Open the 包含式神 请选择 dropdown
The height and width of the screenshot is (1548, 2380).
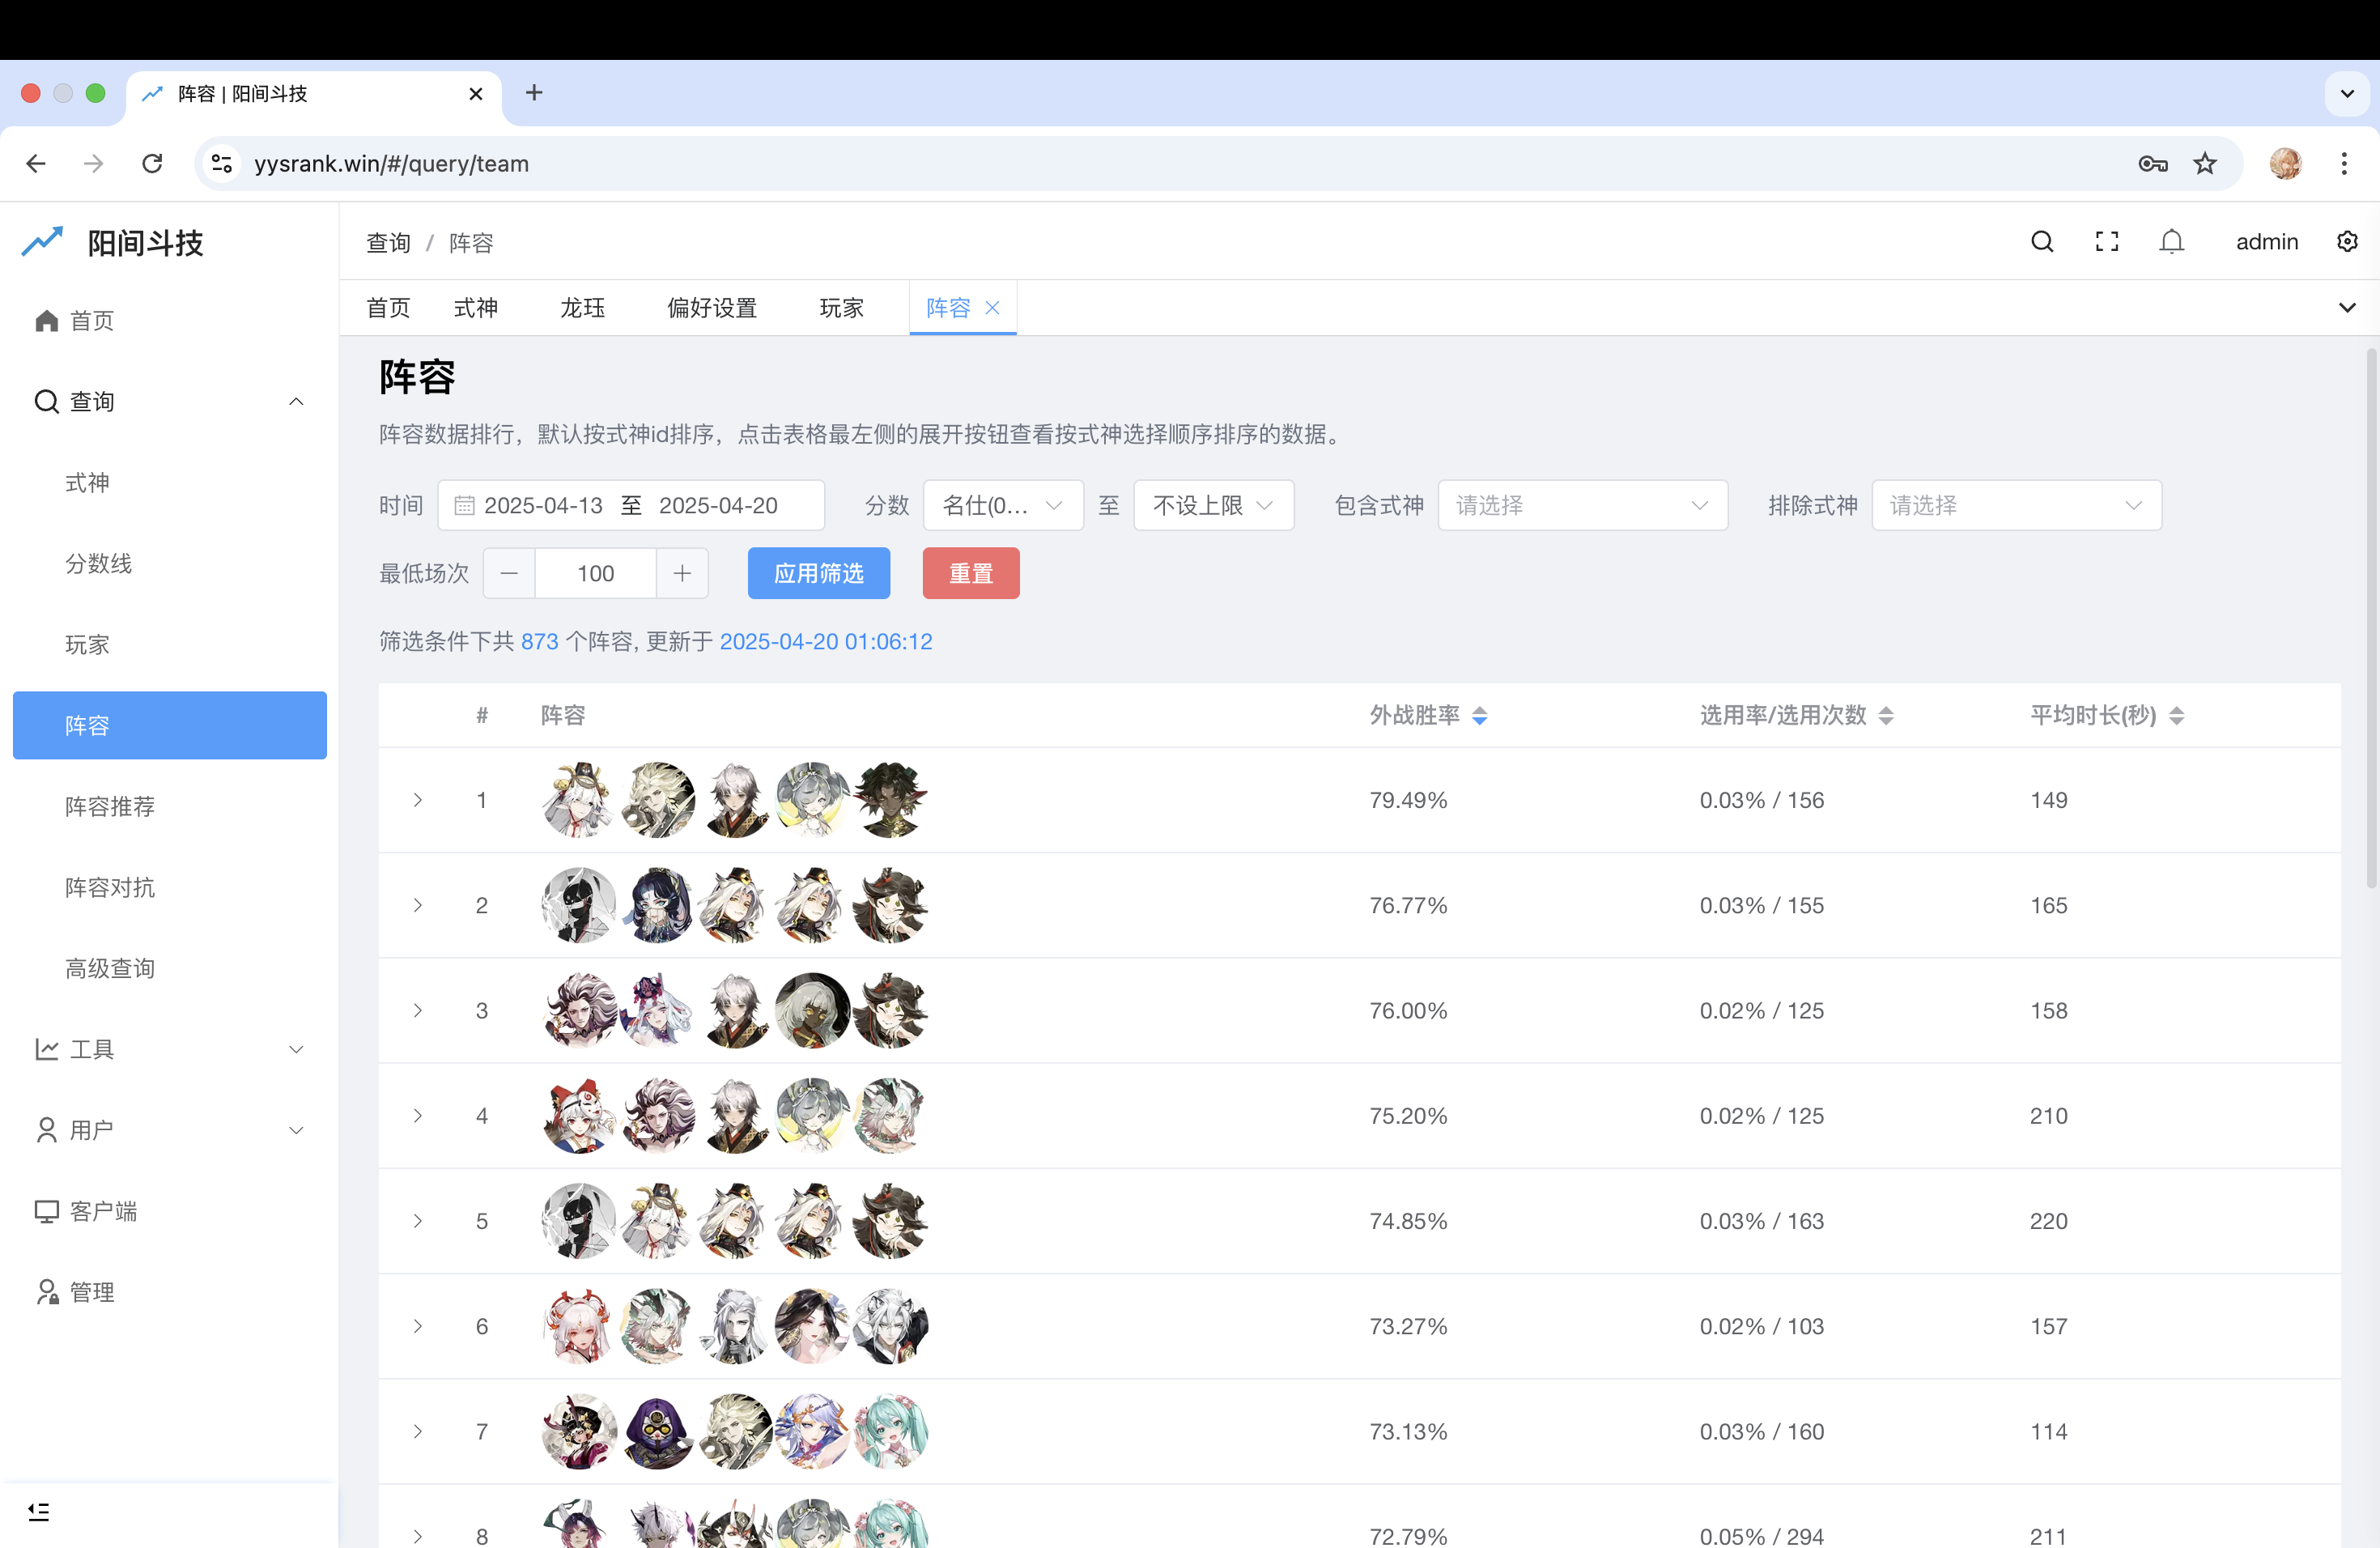(x=1582, y=505)
